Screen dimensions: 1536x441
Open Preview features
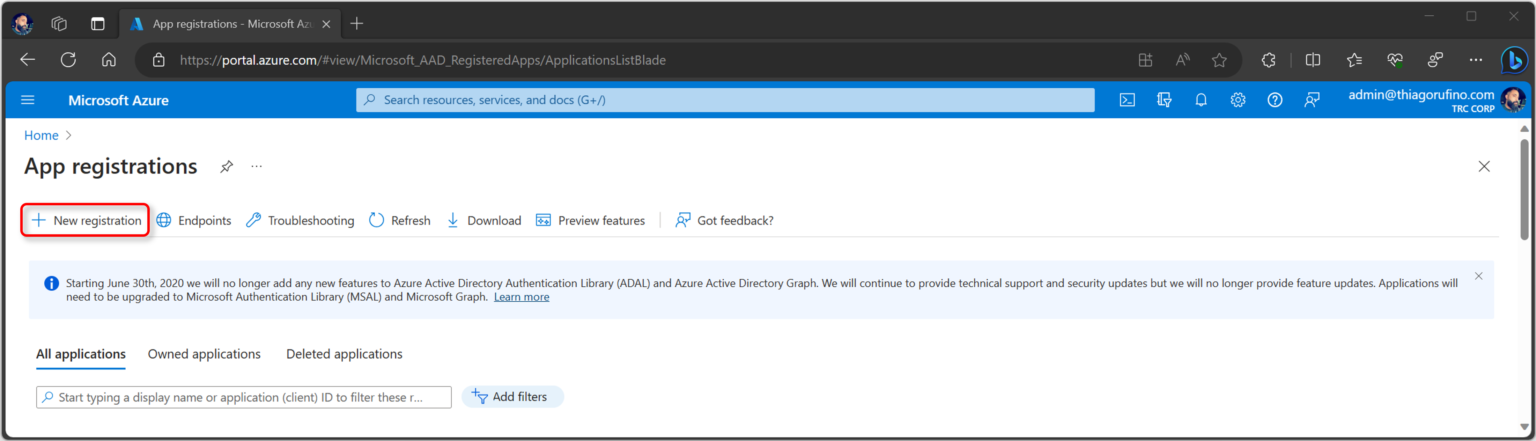coord(591,220)
